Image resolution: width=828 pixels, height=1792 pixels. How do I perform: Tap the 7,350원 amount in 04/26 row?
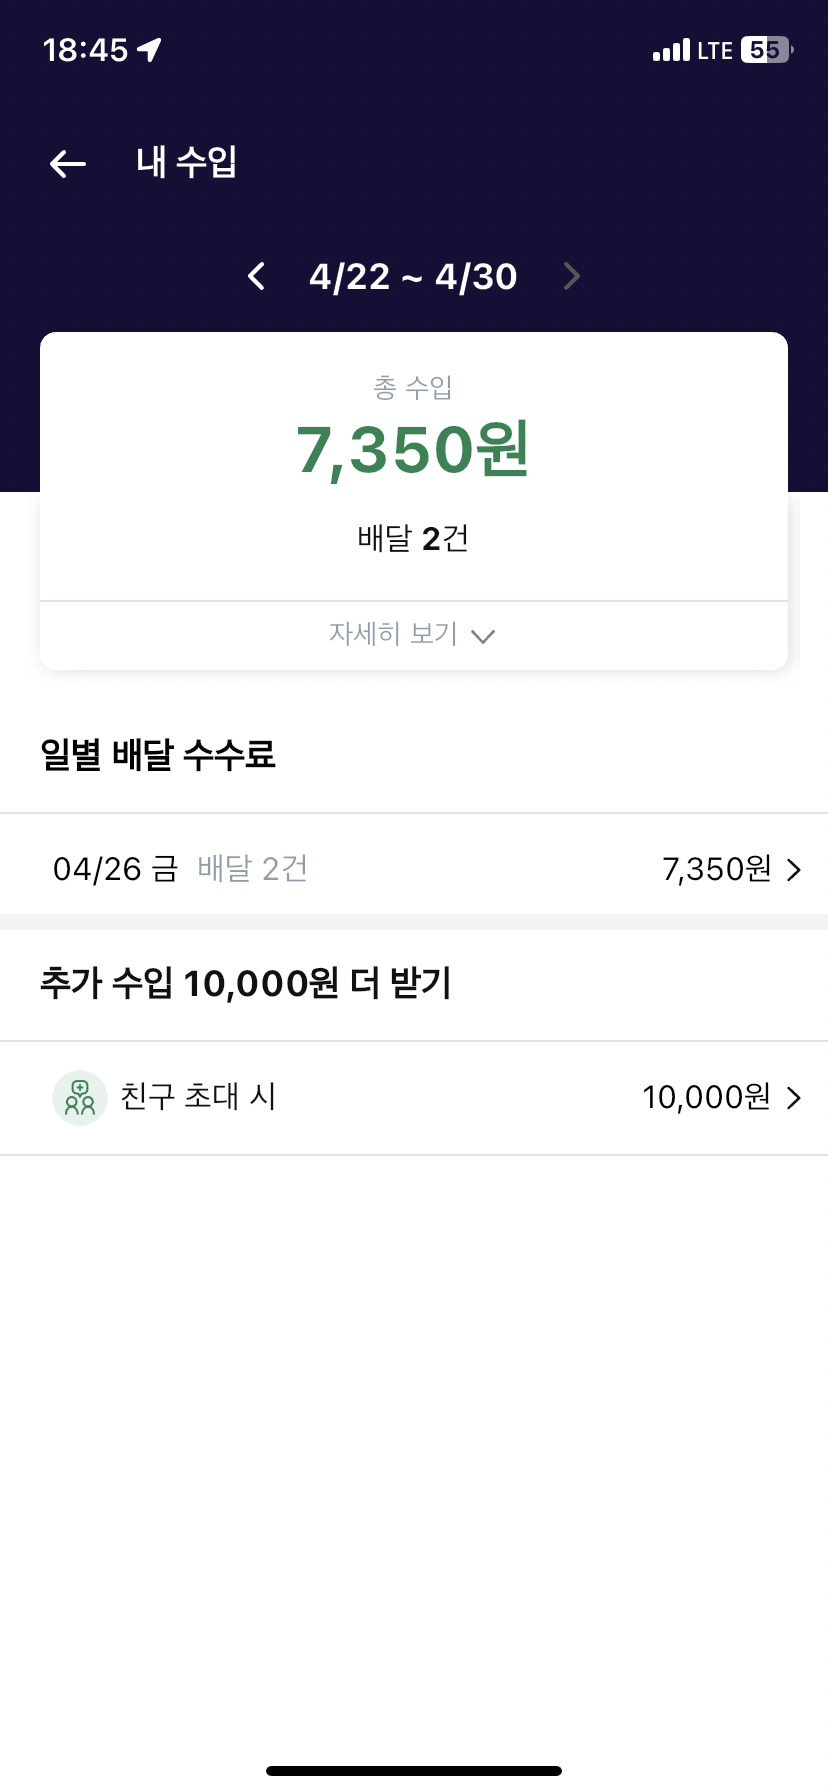click(x=716, y=869)
